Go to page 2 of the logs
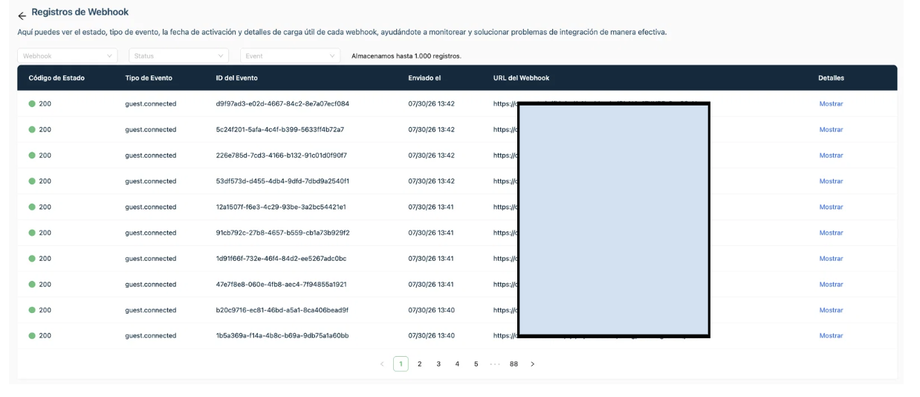Image resolution: width=920 pixels, height=397 pixels. 420,364
